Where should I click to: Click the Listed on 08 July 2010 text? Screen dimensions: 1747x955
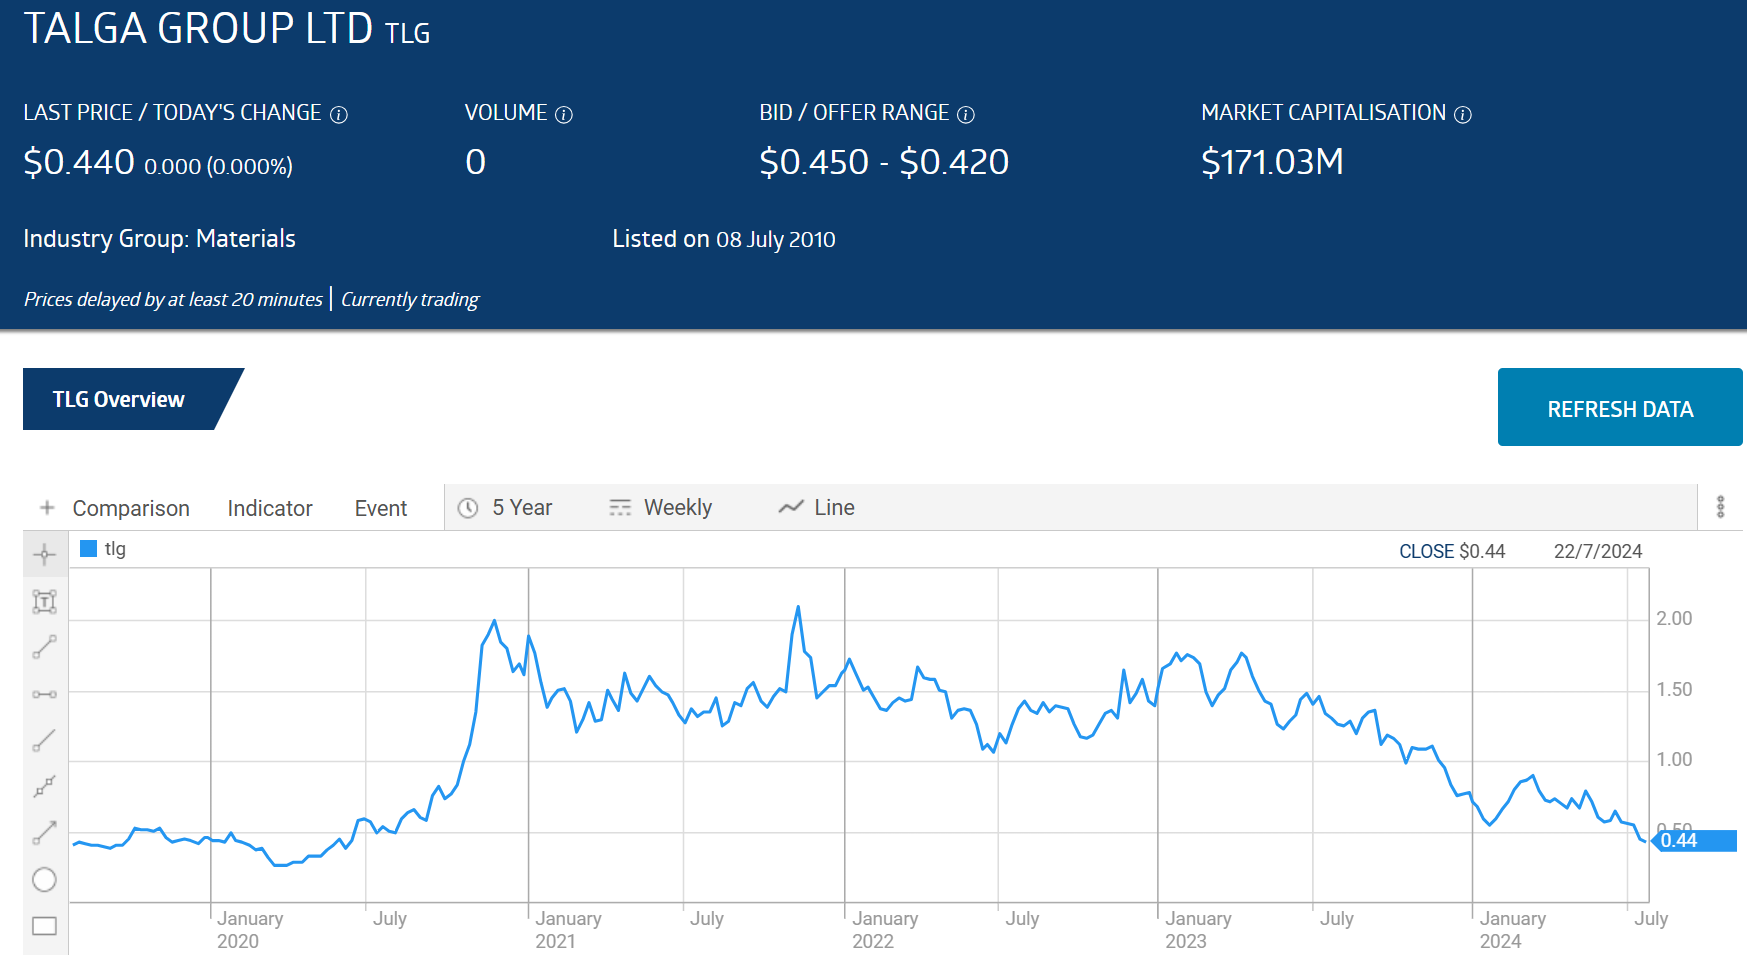[724, 239]
